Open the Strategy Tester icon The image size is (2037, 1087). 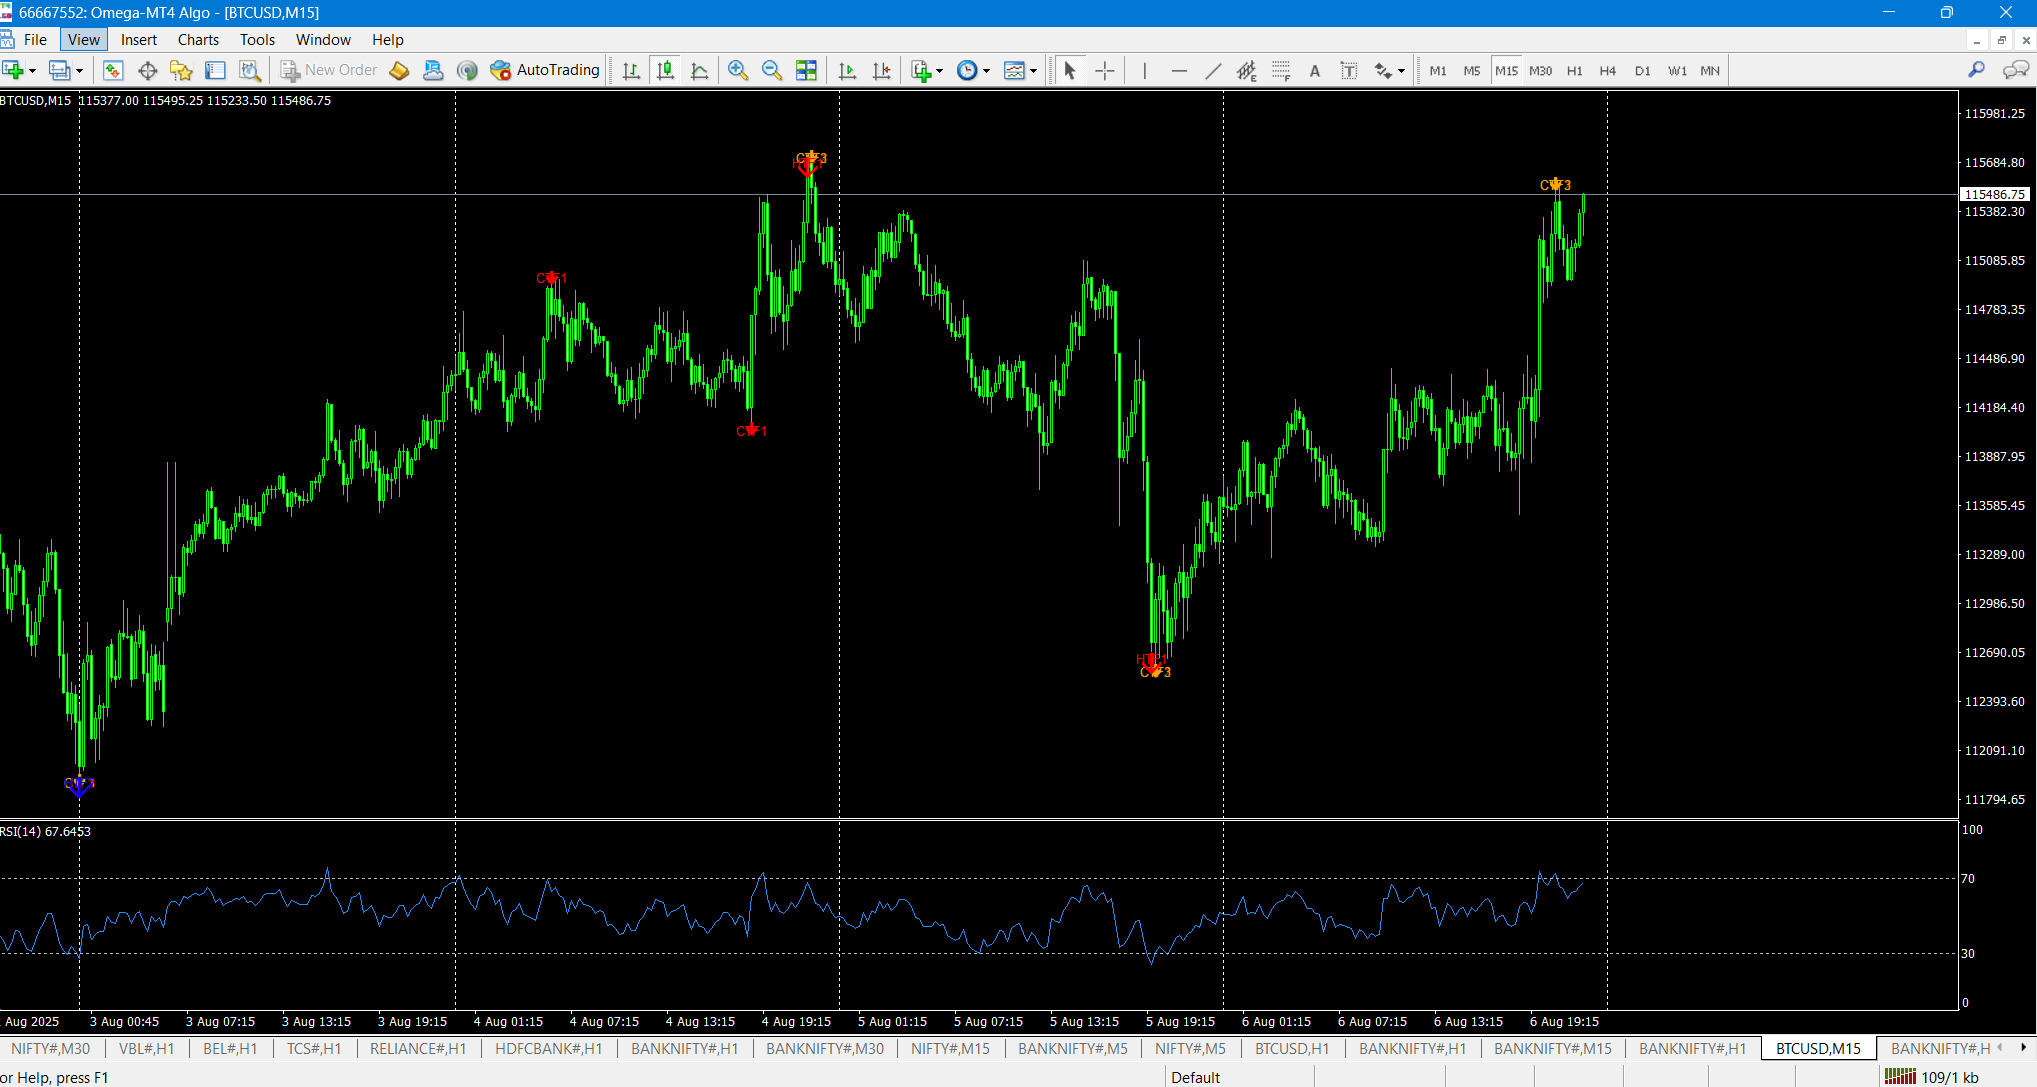[x=249, y=70]
